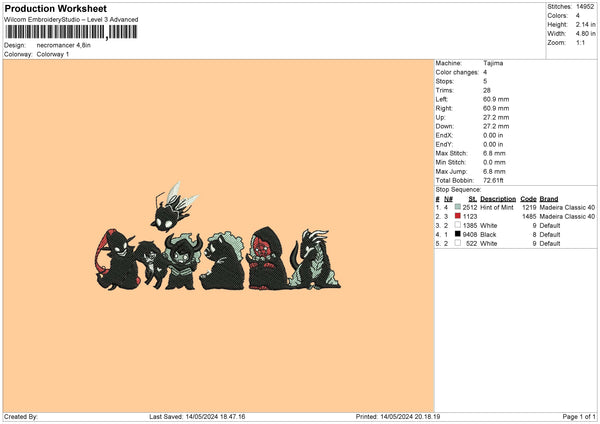Click the 'Description' column header
Viewport: 600px width, 424px height.
pyautogui.click(x=498, y=199)
